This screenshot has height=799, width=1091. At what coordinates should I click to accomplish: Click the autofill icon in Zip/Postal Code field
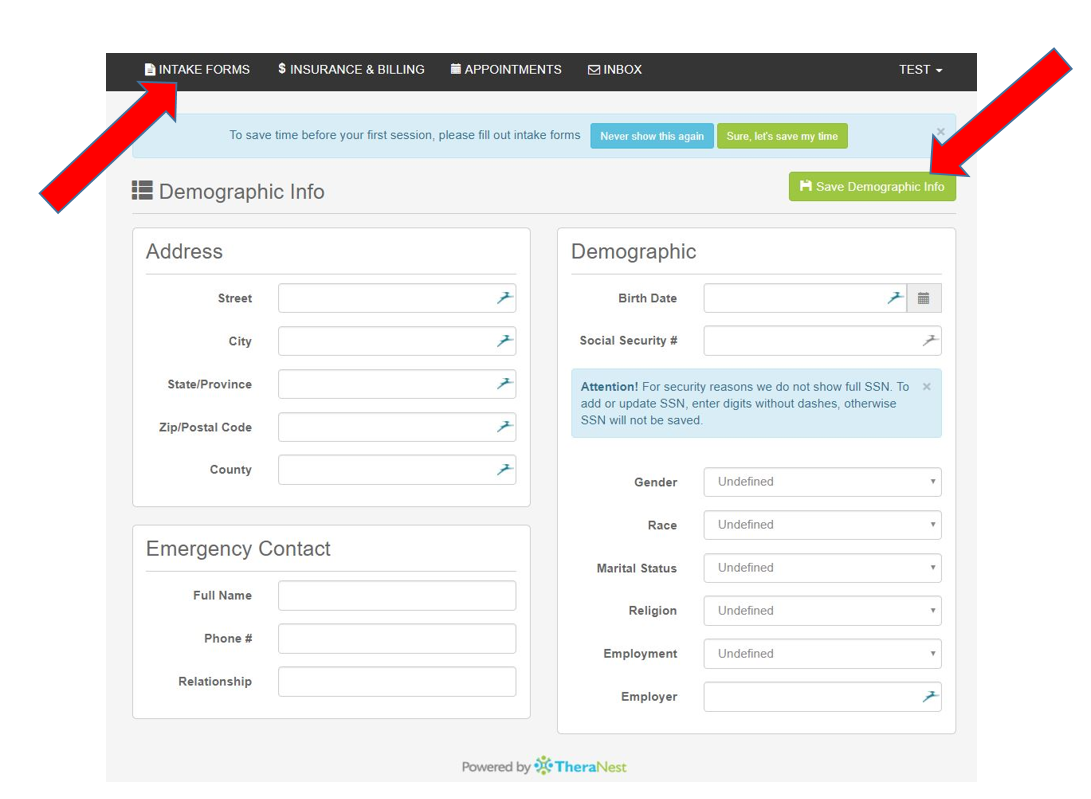click(x=505, y=427)
